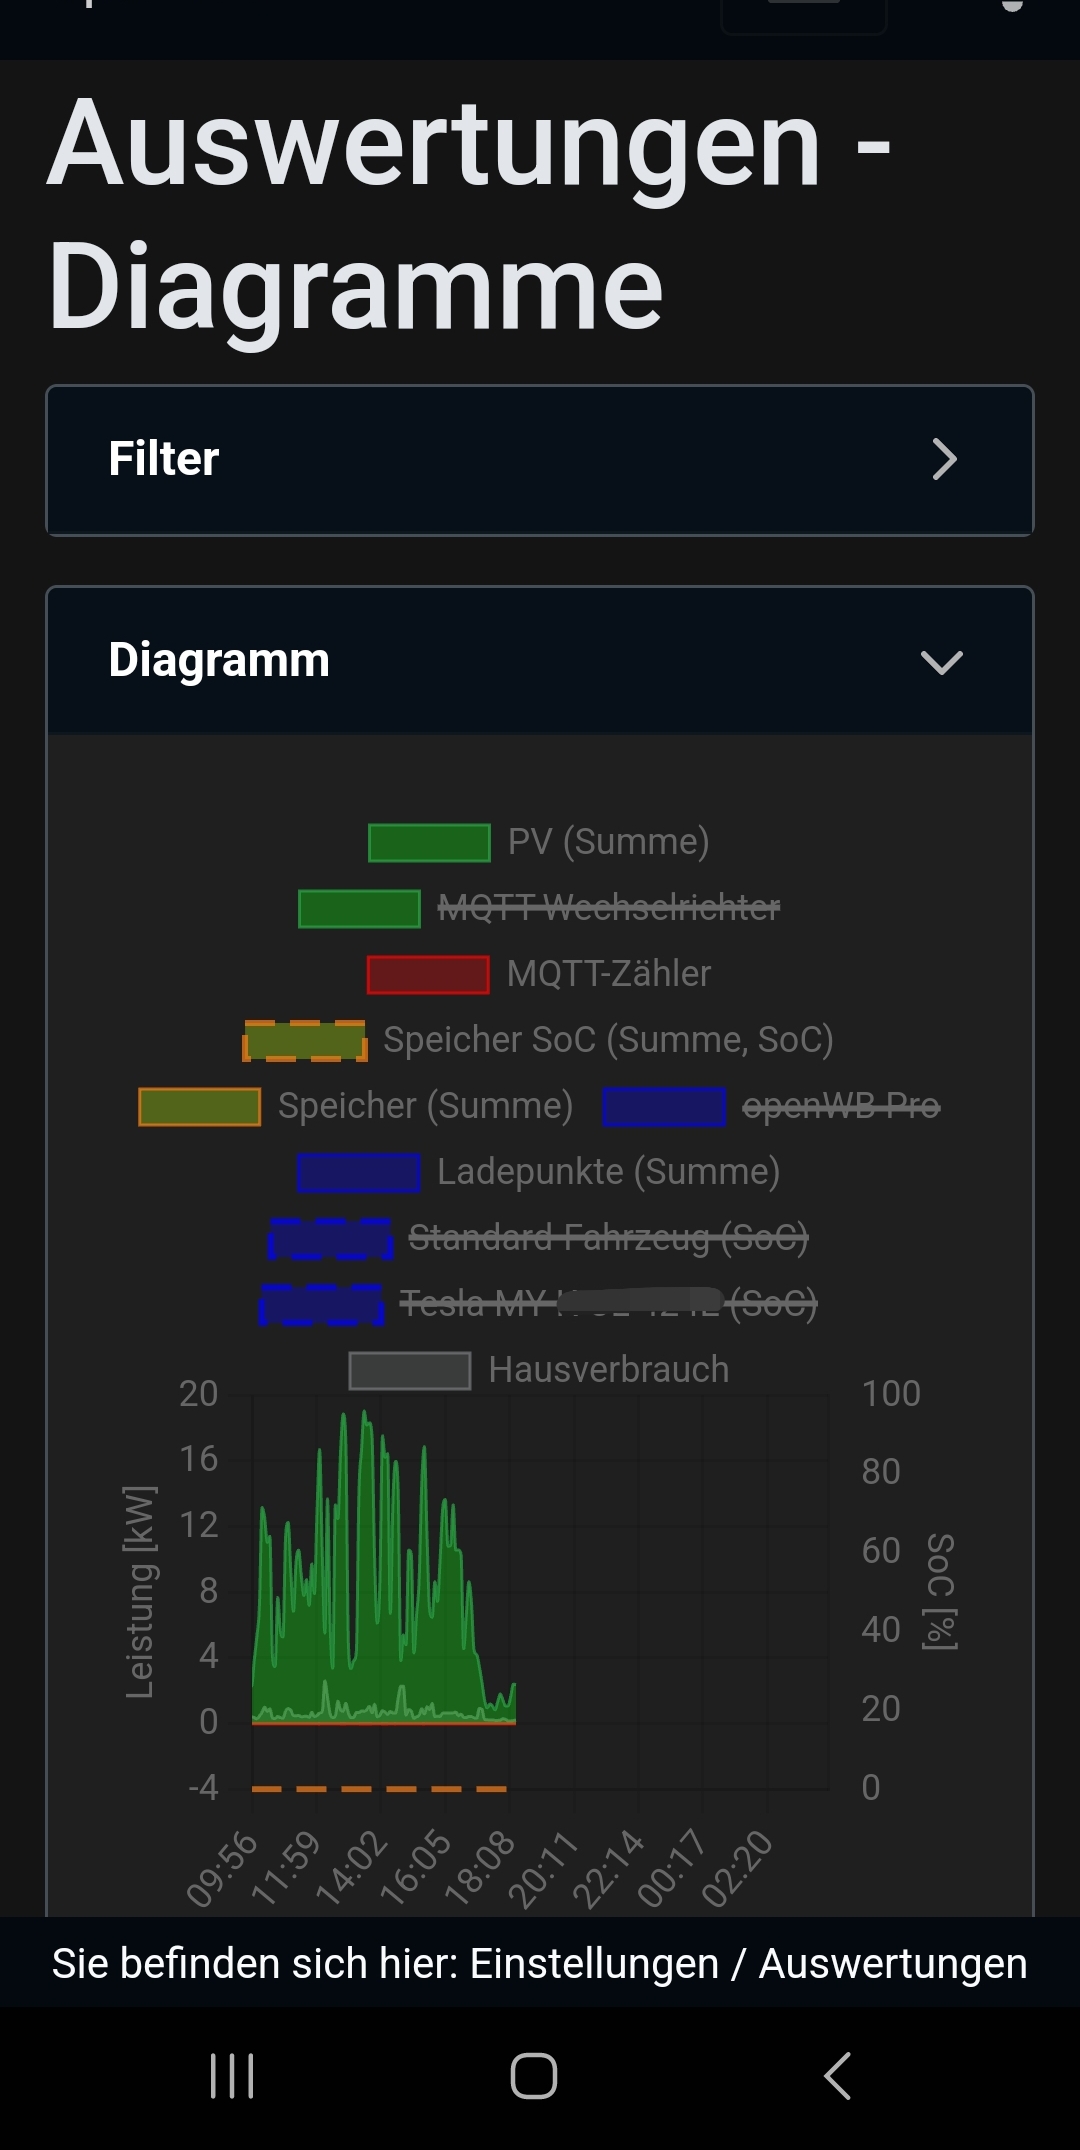1080x2150 pixels.
Task: Expand the Filter section chevron
Action: 944,459
